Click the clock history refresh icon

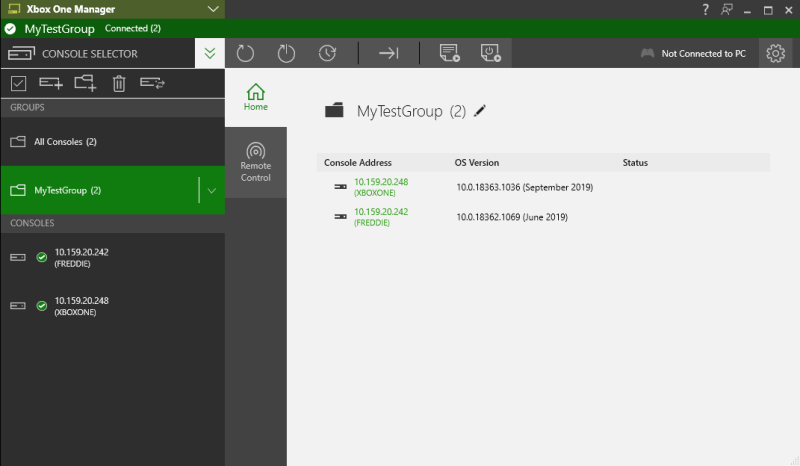(327, 53)
